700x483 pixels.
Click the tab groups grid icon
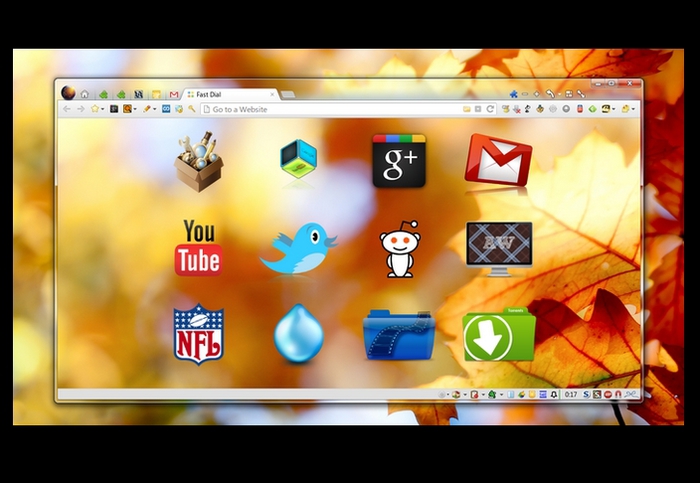click(569, 94)
